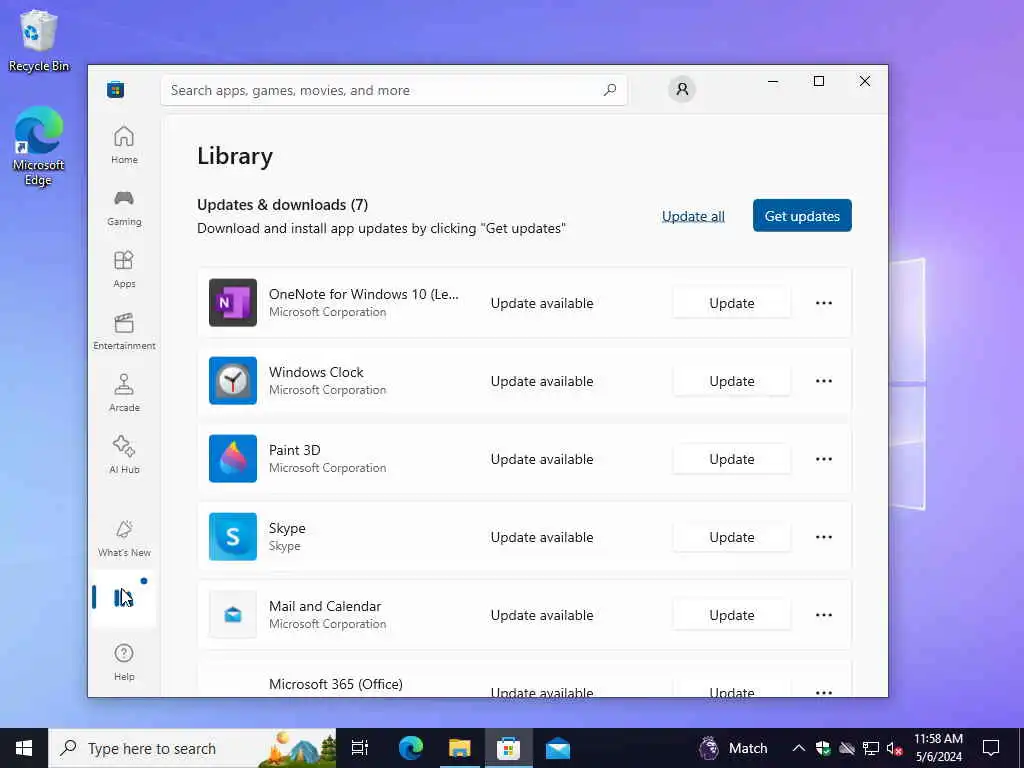Open the Windows Start menu
This screenshot has width=1024, height=768.
click(24, 748)
